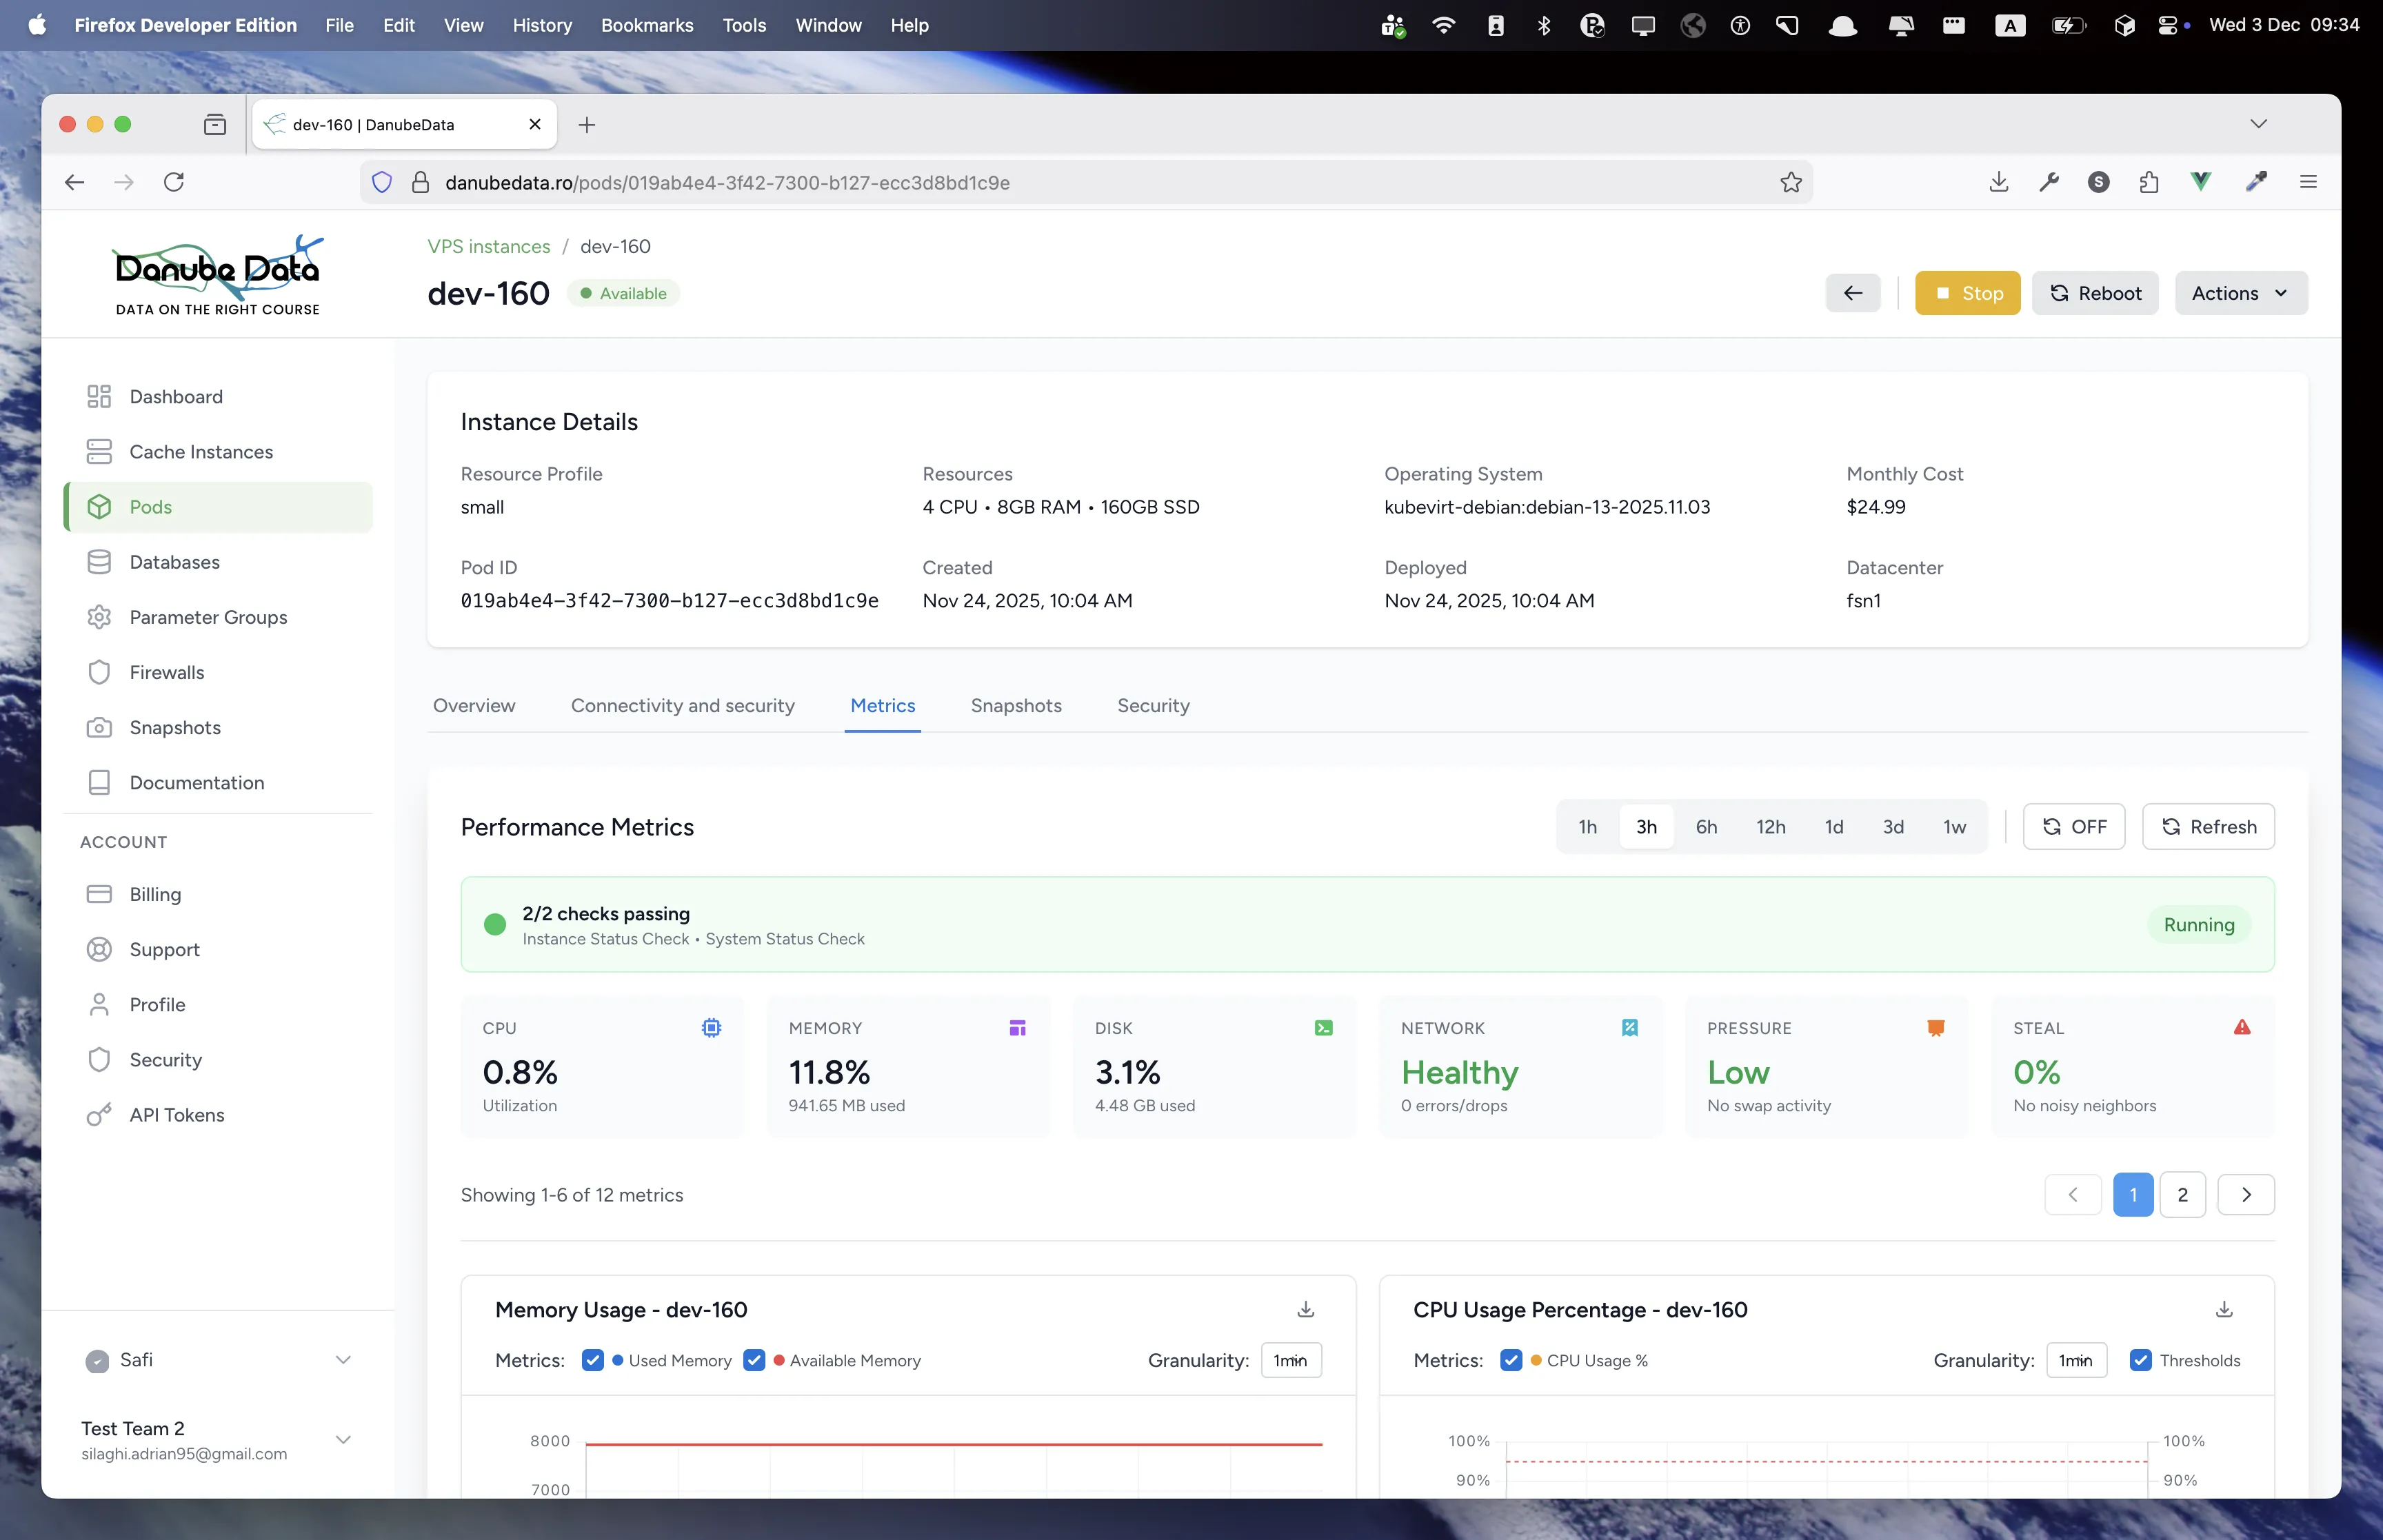This screenshot has height=1540, width=2383.
Task: Open Databases from the sidebar
Action: click(176, 562)
